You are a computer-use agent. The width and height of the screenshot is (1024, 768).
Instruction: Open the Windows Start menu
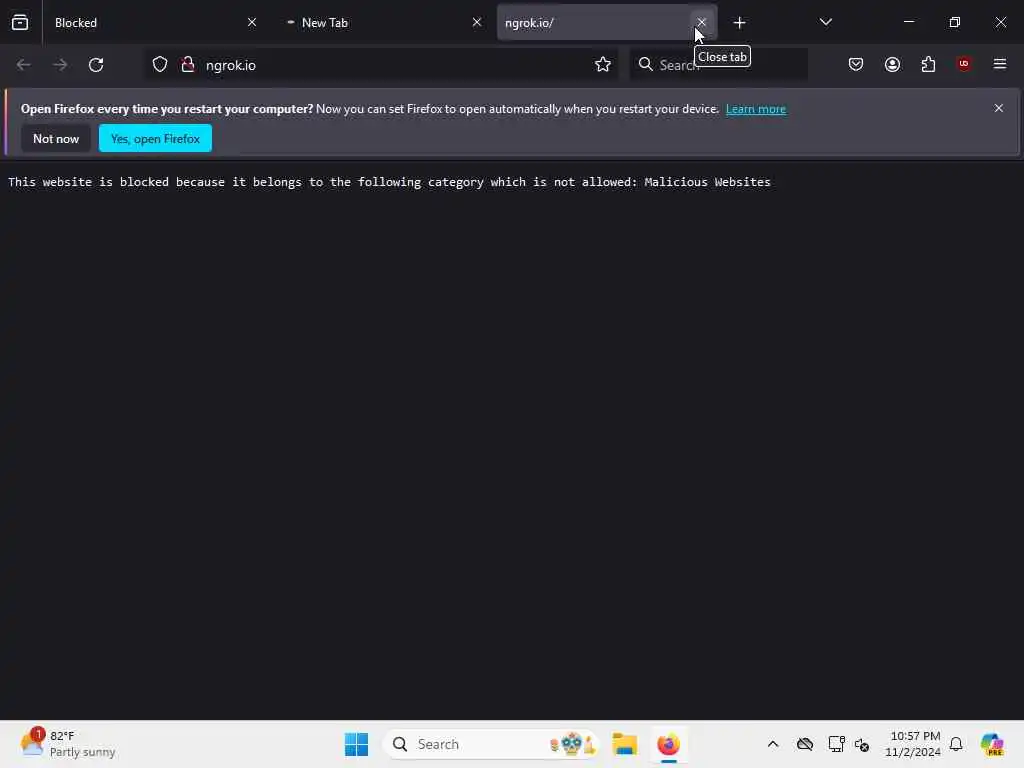[x=357, y=744]
